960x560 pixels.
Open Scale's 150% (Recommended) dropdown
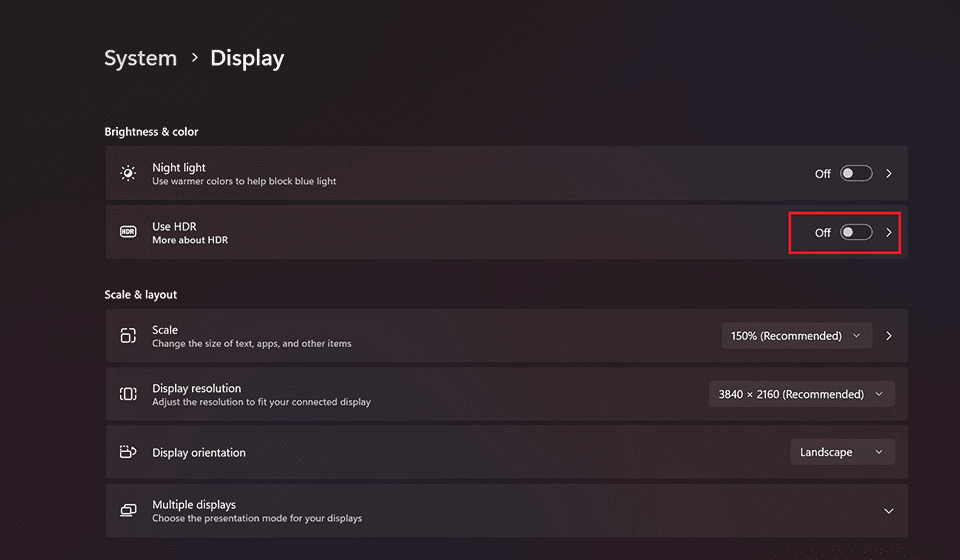(x=797, y=335)
